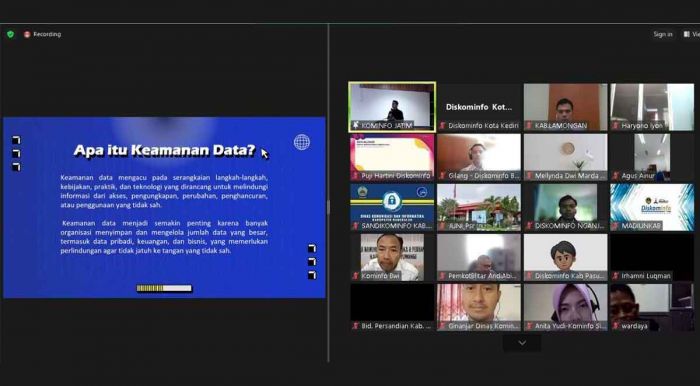The width and height of the screenshot is (700, 386).
Task: Click muted mic icon for Bid. Persandian Kab.
Action: (356, 326)
